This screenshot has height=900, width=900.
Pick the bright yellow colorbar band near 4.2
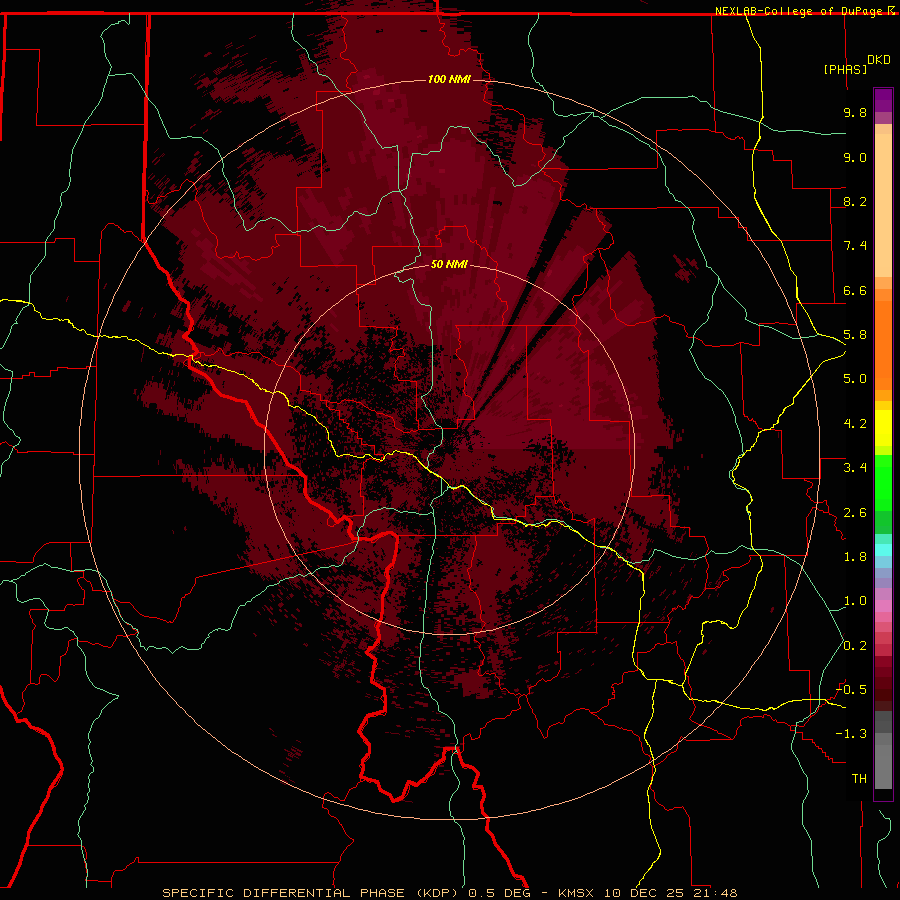[x=883, y=428]
